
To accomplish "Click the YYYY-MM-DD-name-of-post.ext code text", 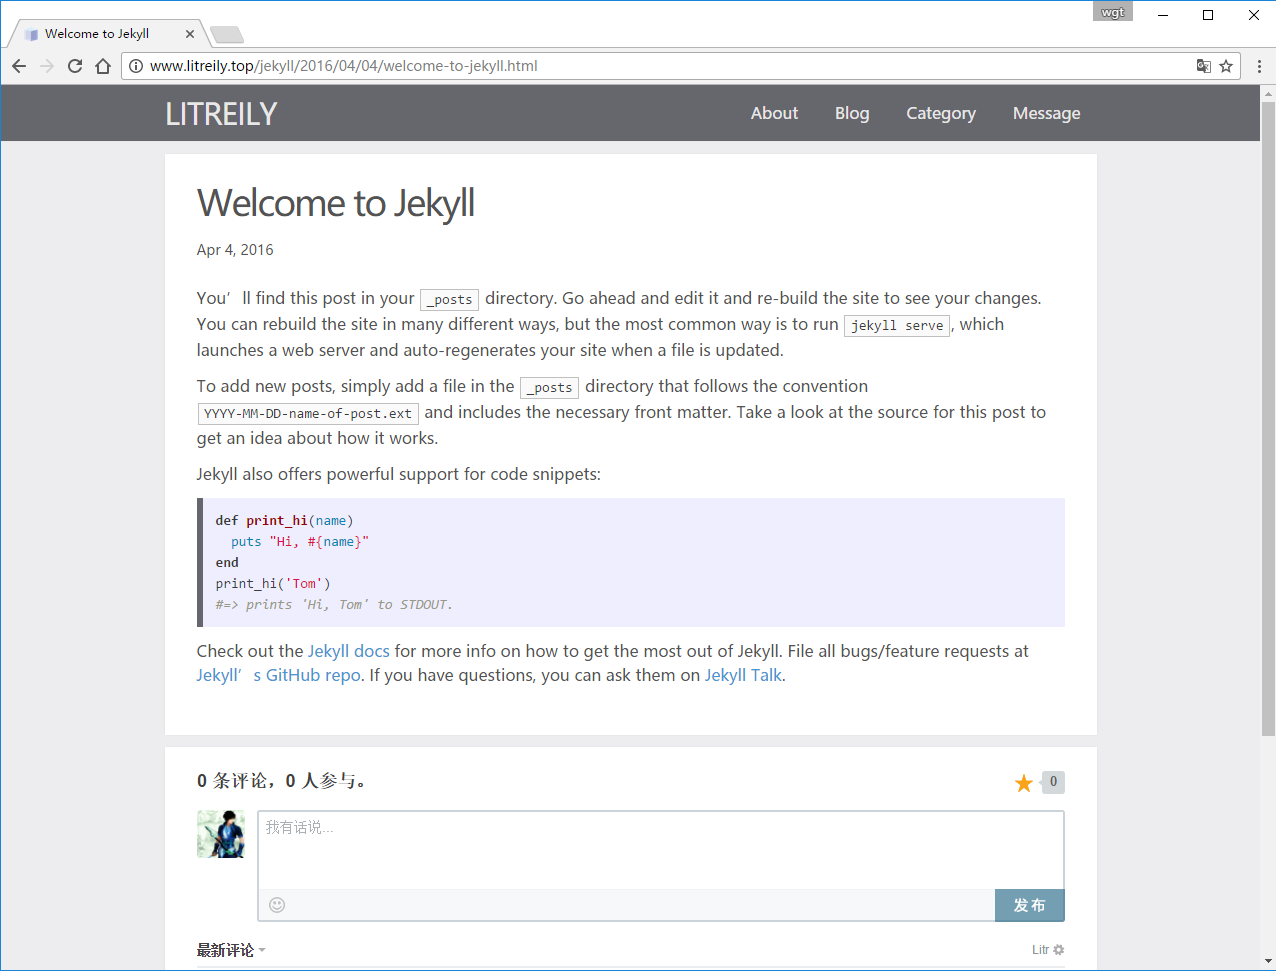I will [308, 413].
